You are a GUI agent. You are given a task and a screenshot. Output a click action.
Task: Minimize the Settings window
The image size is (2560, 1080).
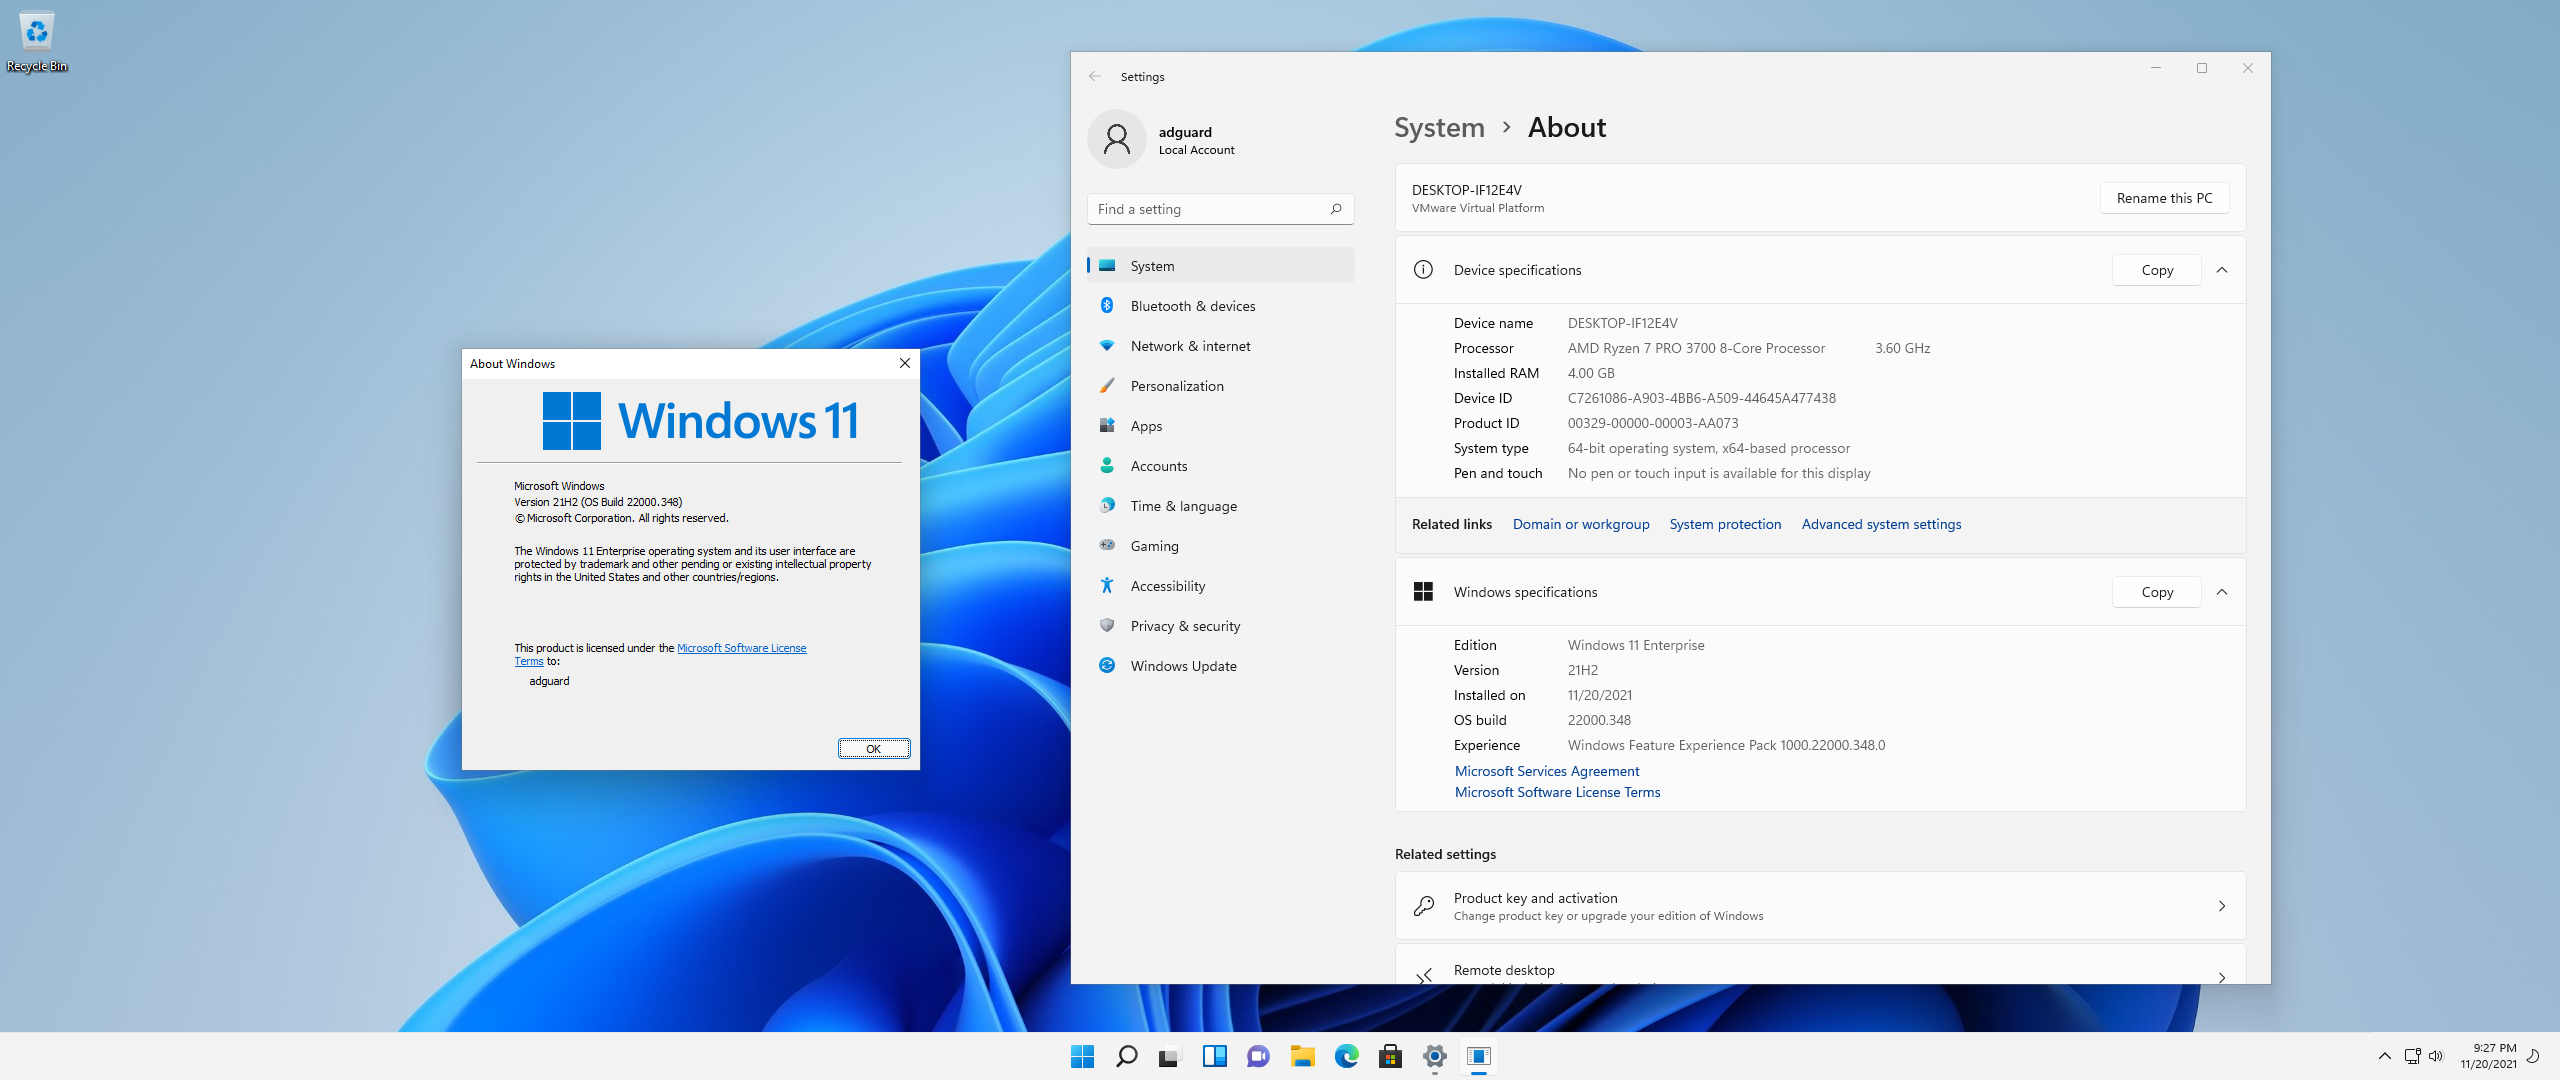(x=2156, y=68)
